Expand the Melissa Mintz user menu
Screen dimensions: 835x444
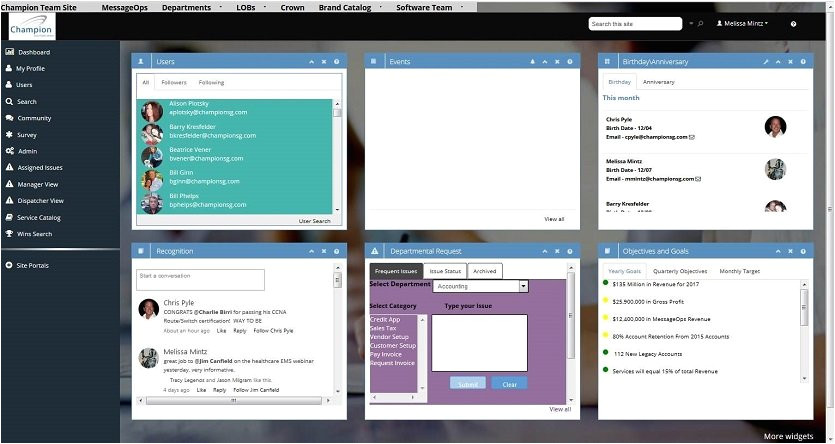click(x=742, y=23)
